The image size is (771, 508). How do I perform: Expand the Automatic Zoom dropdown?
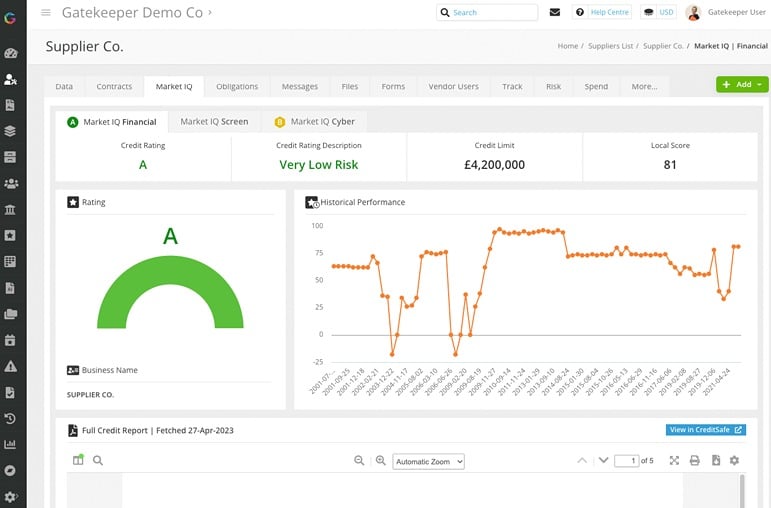coord(428,462)
